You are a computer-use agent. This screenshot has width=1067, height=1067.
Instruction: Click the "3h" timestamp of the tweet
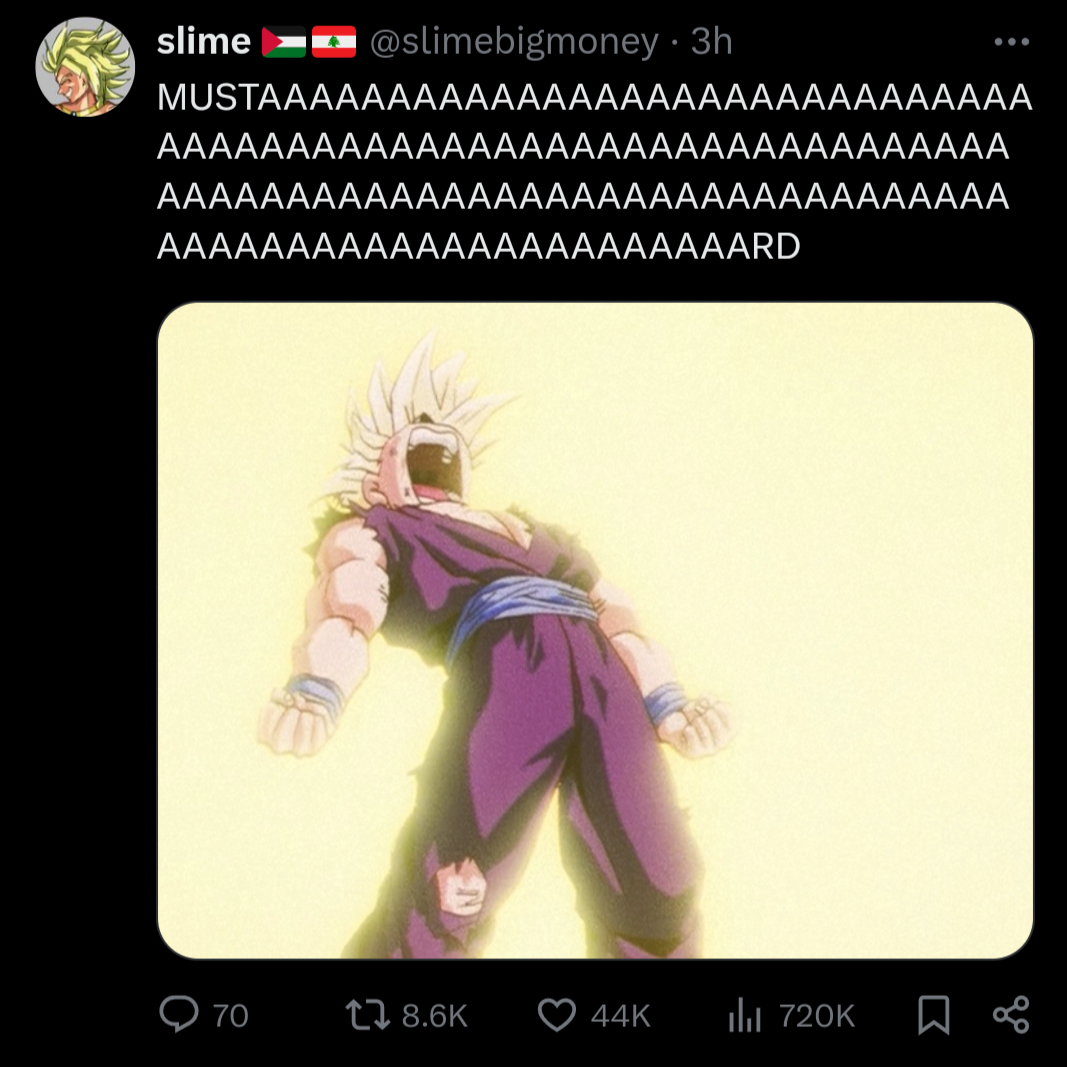(712, 42)
